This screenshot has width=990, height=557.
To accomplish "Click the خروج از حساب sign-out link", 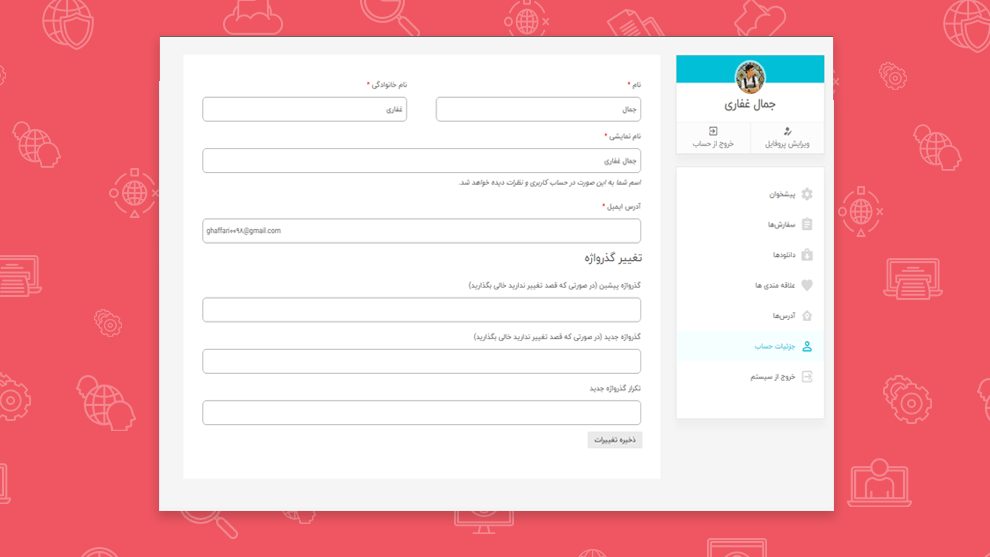I will coord(713,138).
